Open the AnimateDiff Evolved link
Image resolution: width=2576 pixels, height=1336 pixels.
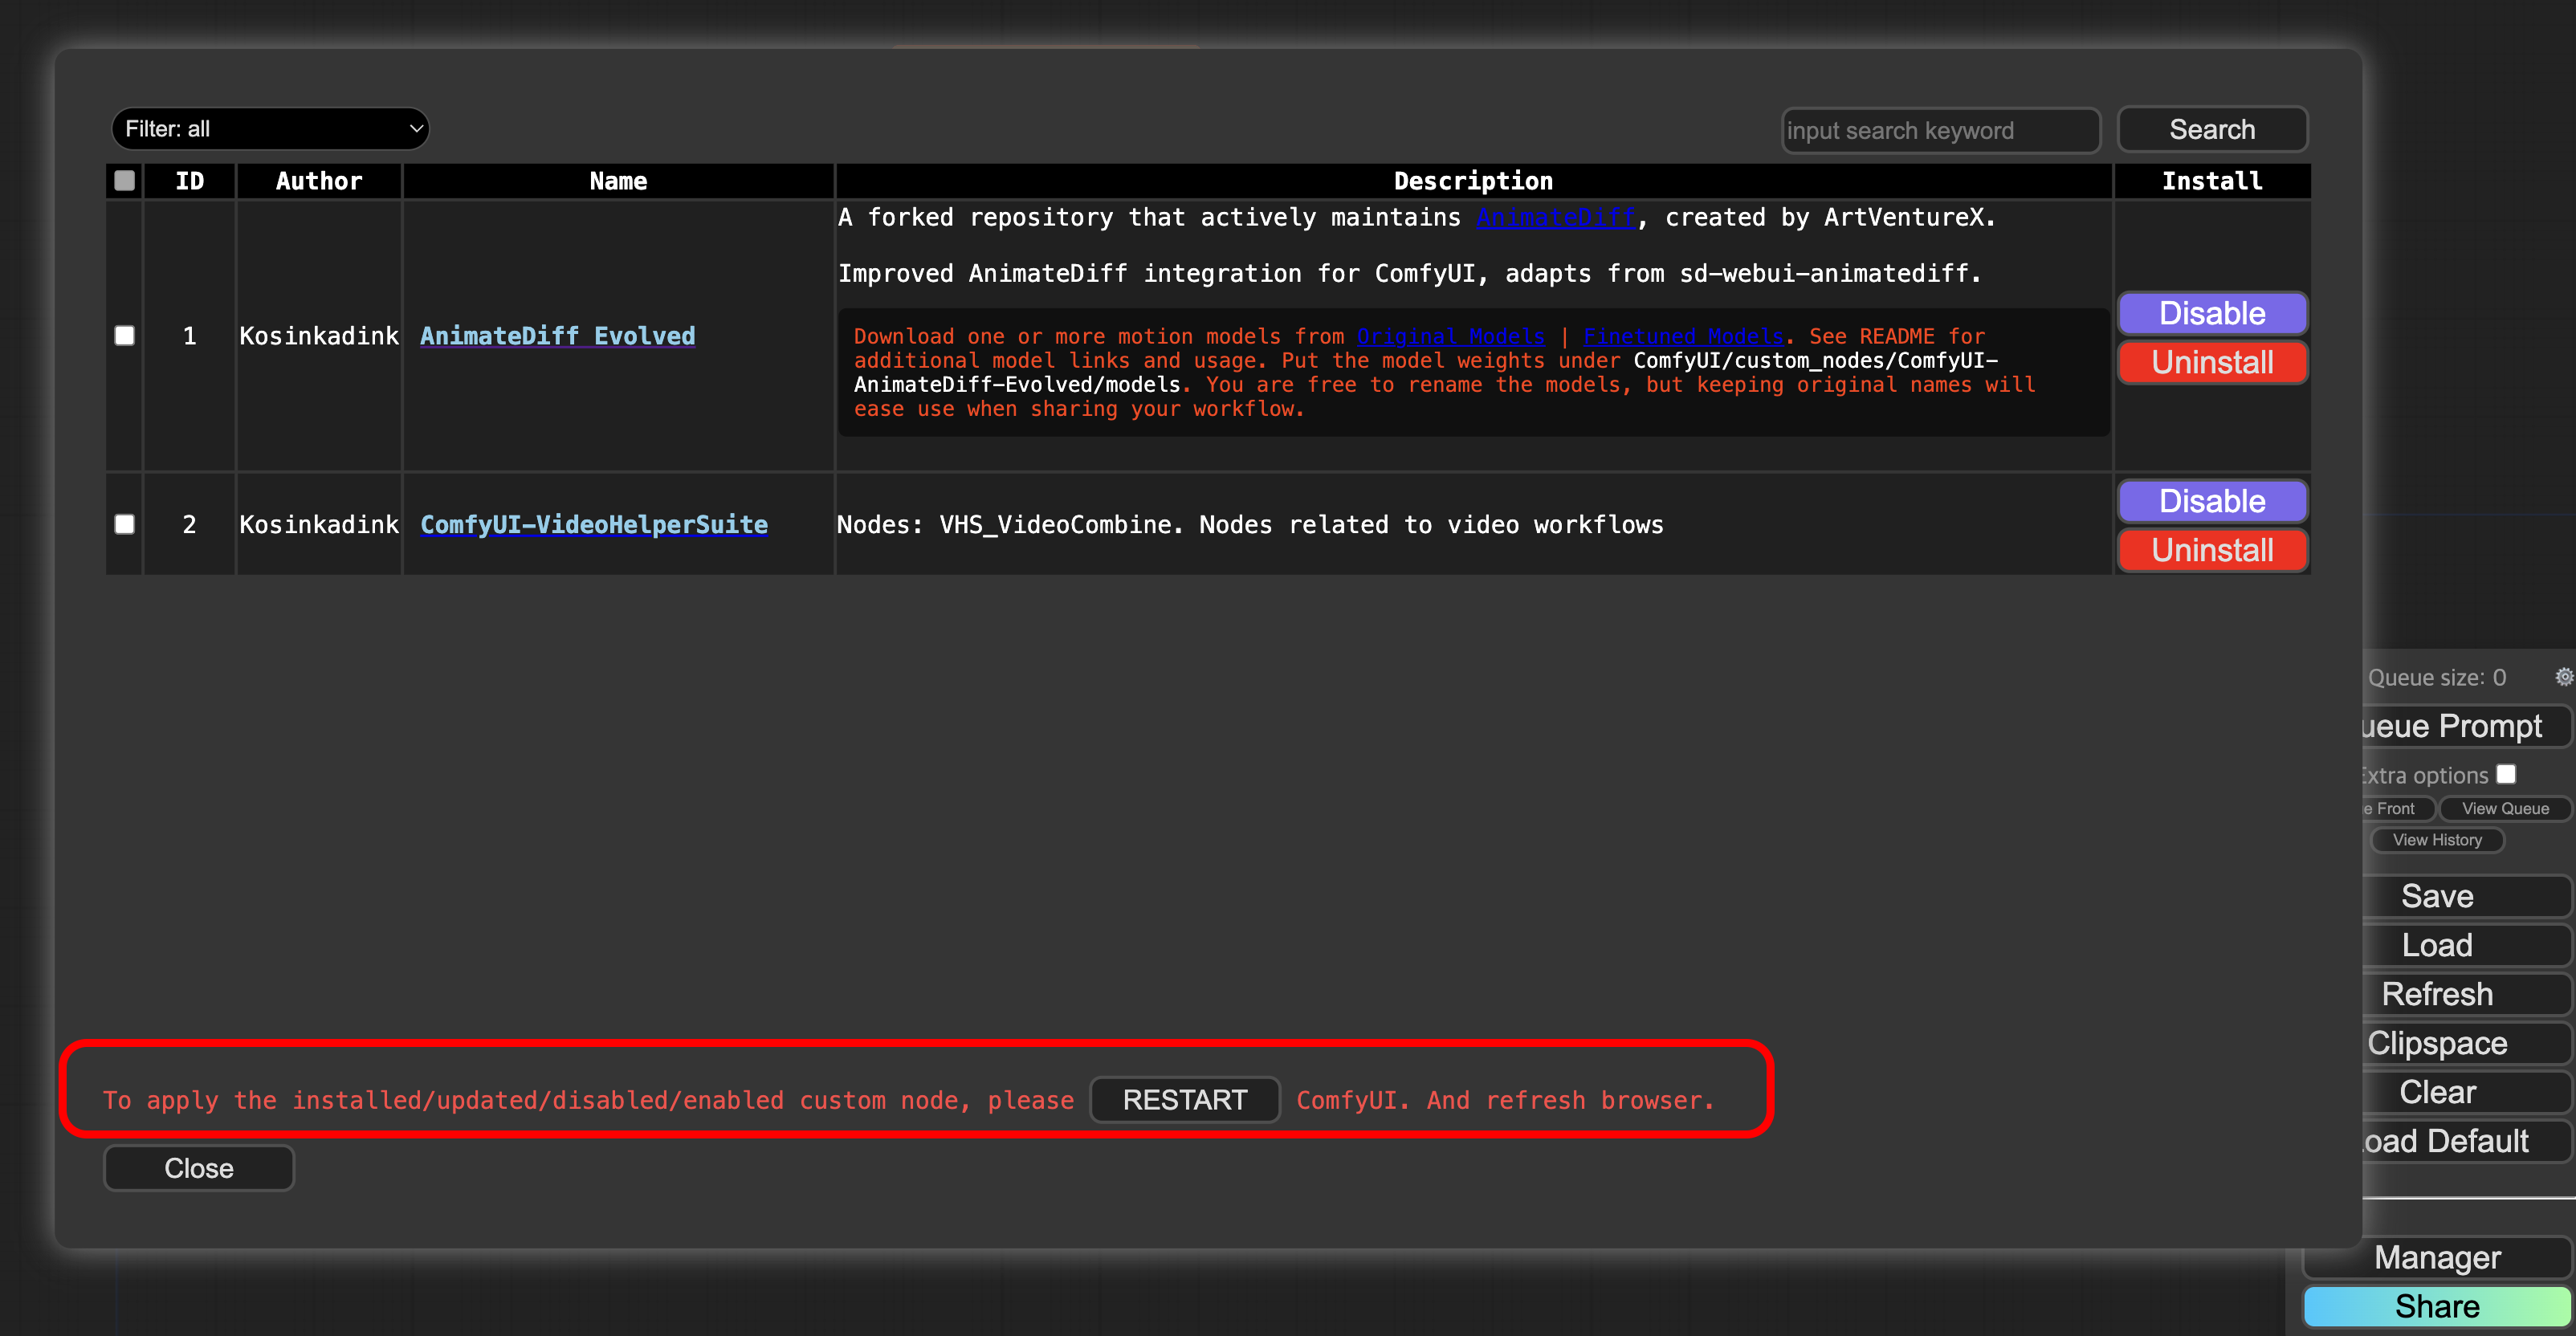click(x=557, y=336)
